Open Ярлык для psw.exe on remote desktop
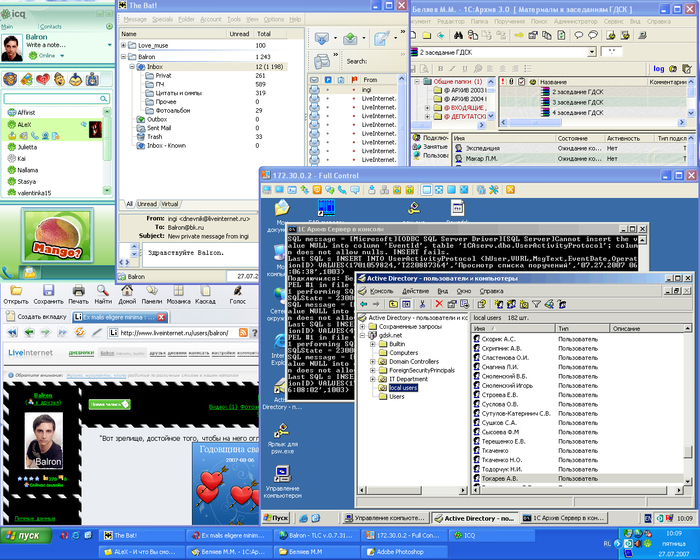Image resolution: width=700 pixels, height=560 pixels. [282, 439]
